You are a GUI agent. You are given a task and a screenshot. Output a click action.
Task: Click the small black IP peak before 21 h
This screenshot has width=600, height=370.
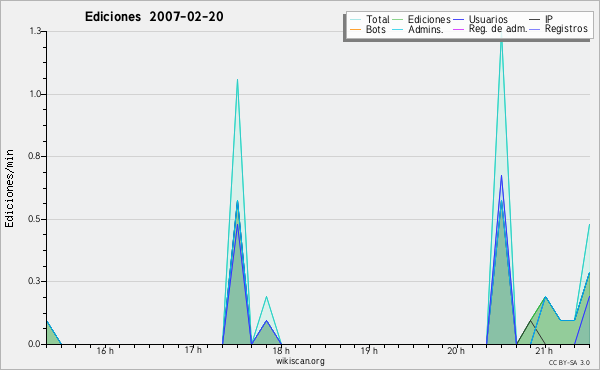point(531,321)
